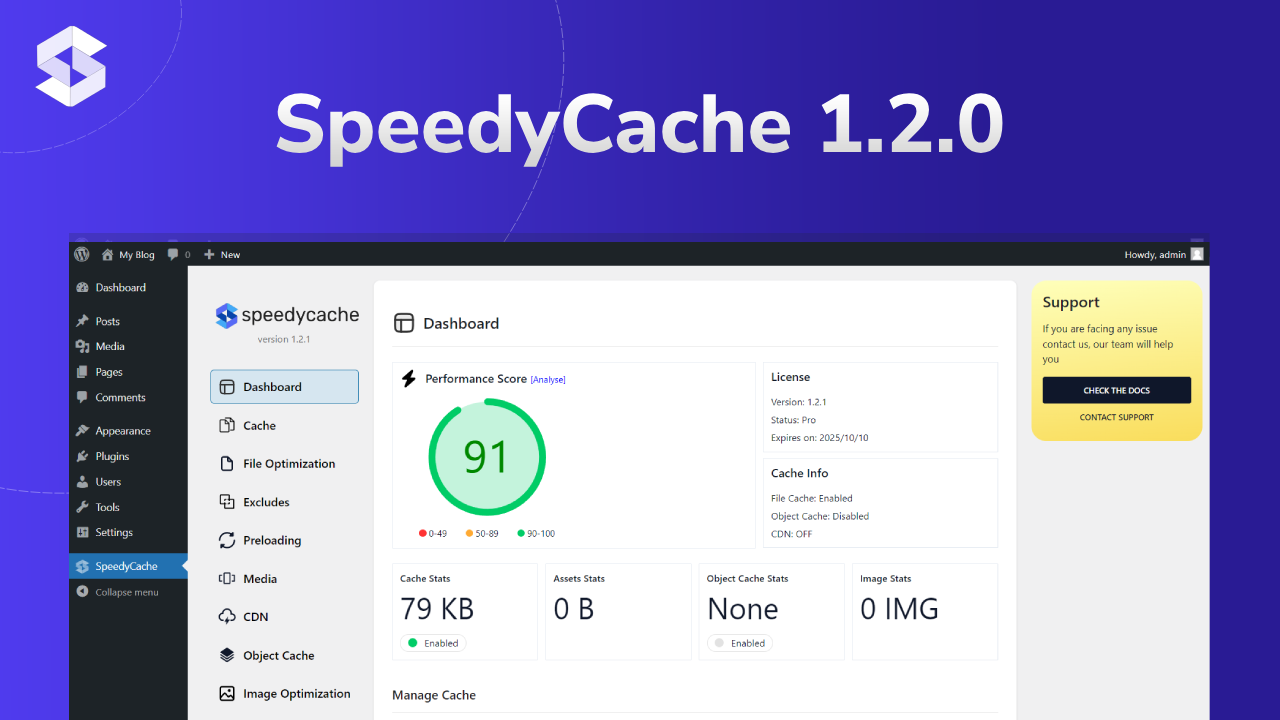The height and width of the screenshot is (720, 1280).
Task: Click the Image Optimization picture icon
Action: pyautogui.click(x=227, y=694)
